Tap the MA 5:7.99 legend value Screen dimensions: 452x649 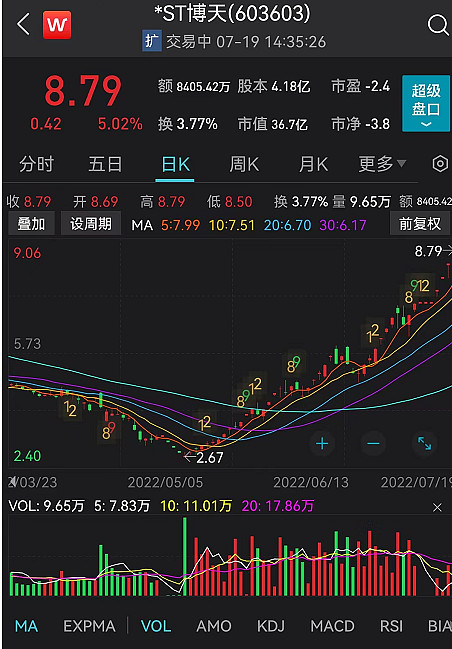coord(180,225)
